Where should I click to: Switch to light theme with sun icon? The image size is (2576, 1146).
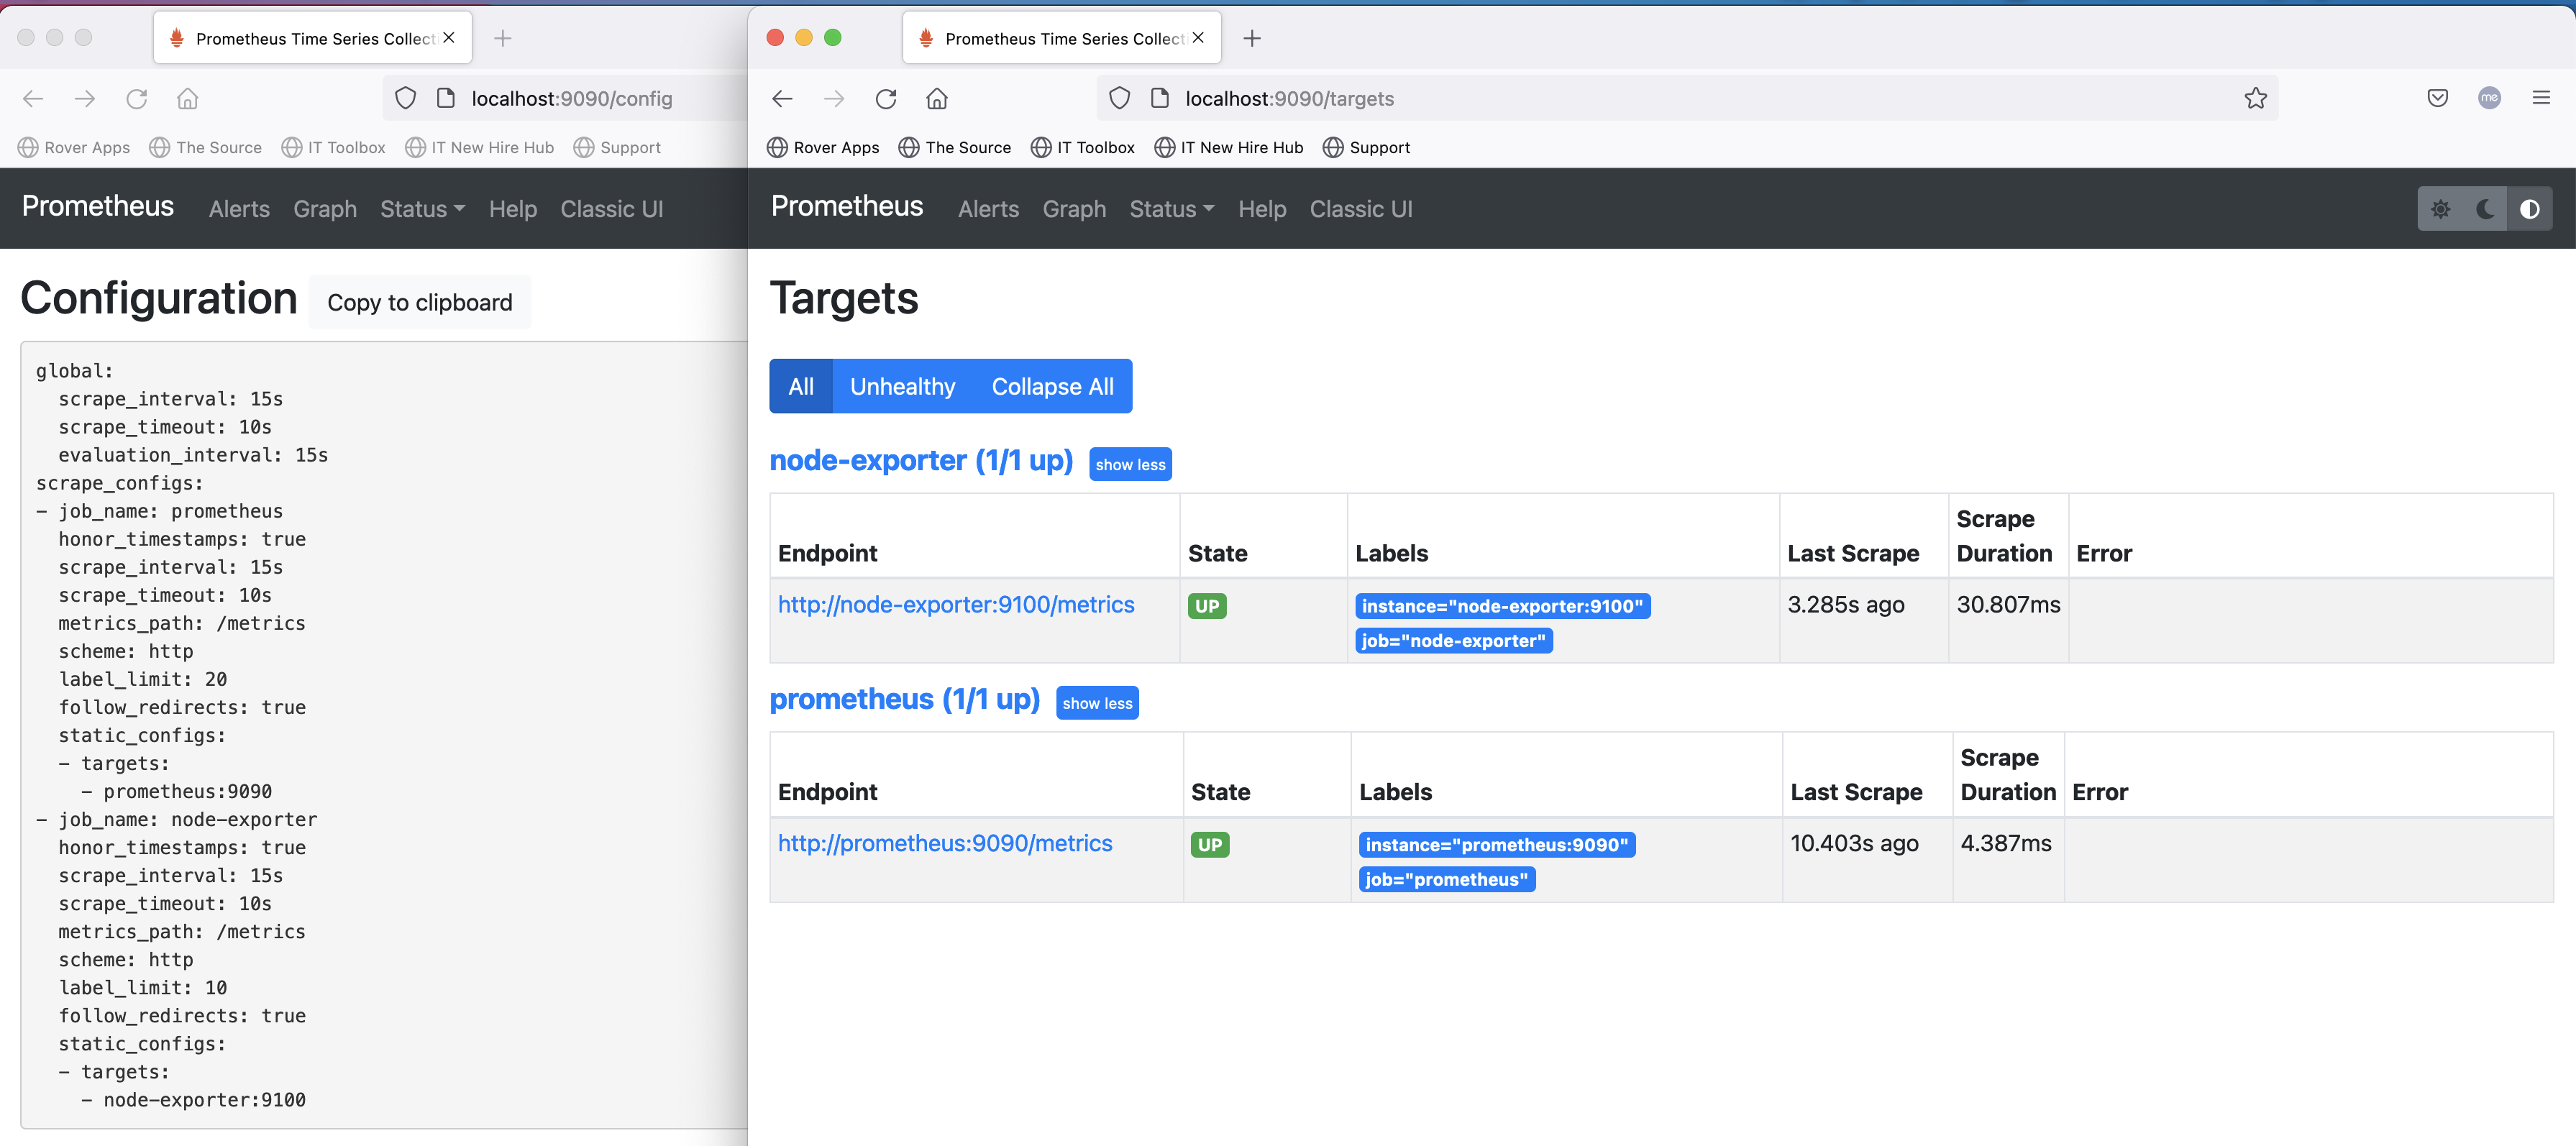click(2441, 209)
